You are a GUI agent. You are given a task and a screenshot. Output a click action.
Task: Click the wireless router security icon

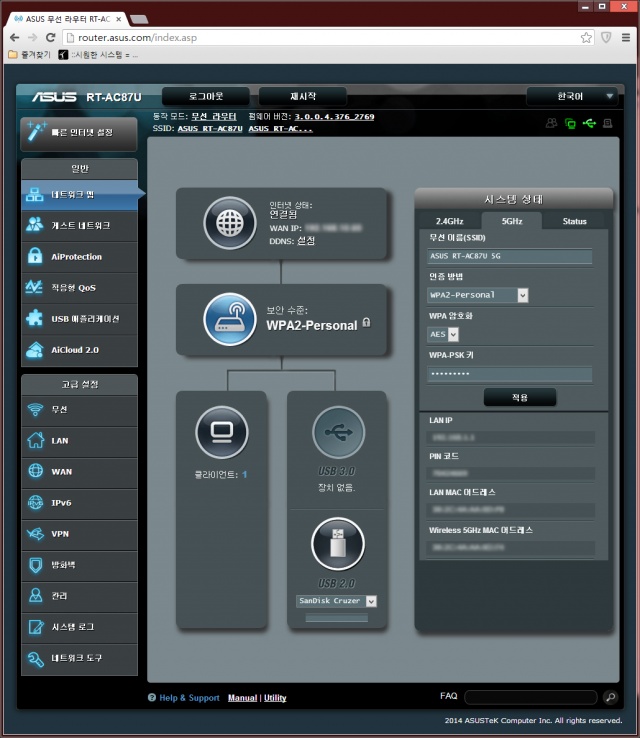pos(230,319)
